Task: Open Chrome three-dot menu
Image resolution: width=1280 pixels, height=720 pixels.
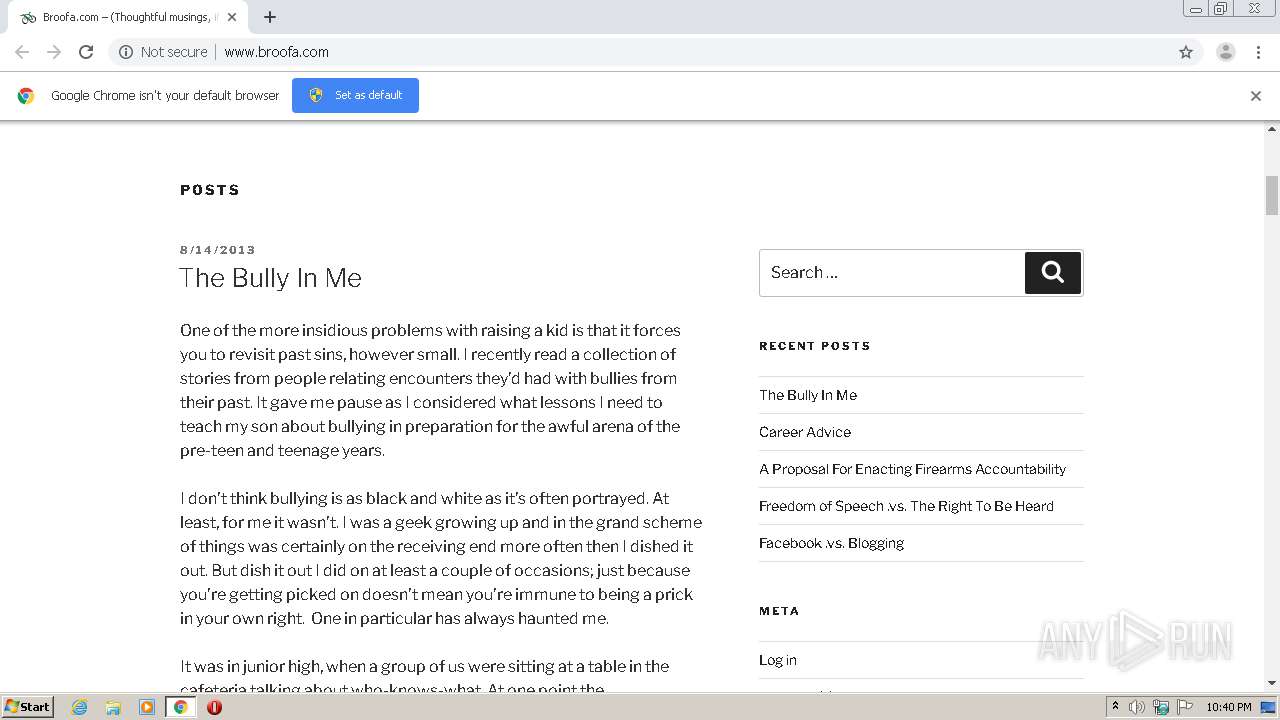Action: pos(1258,52)
